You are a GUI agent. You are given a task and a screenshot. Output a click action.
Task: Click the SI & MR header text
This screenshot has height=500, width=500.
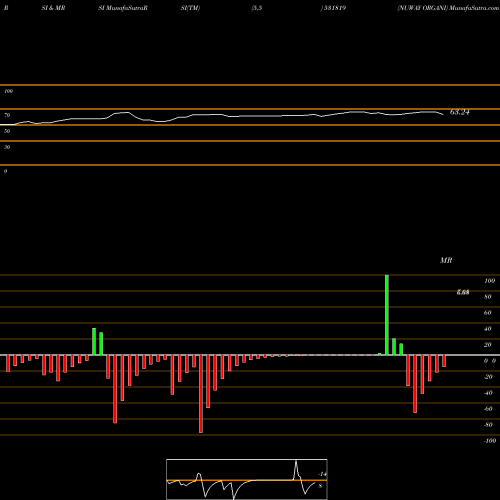pyautogui.click(x=53, y=8)
